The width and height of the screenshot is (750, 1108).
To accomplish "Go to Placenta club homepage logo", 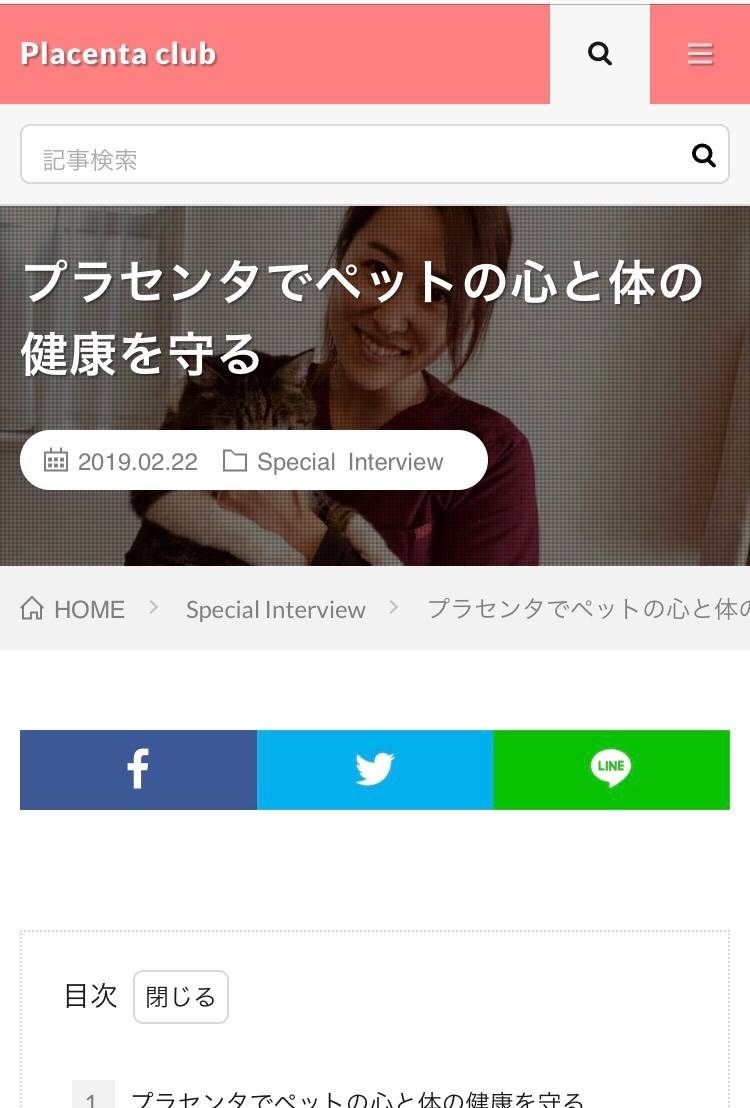I will pos(118,54).
